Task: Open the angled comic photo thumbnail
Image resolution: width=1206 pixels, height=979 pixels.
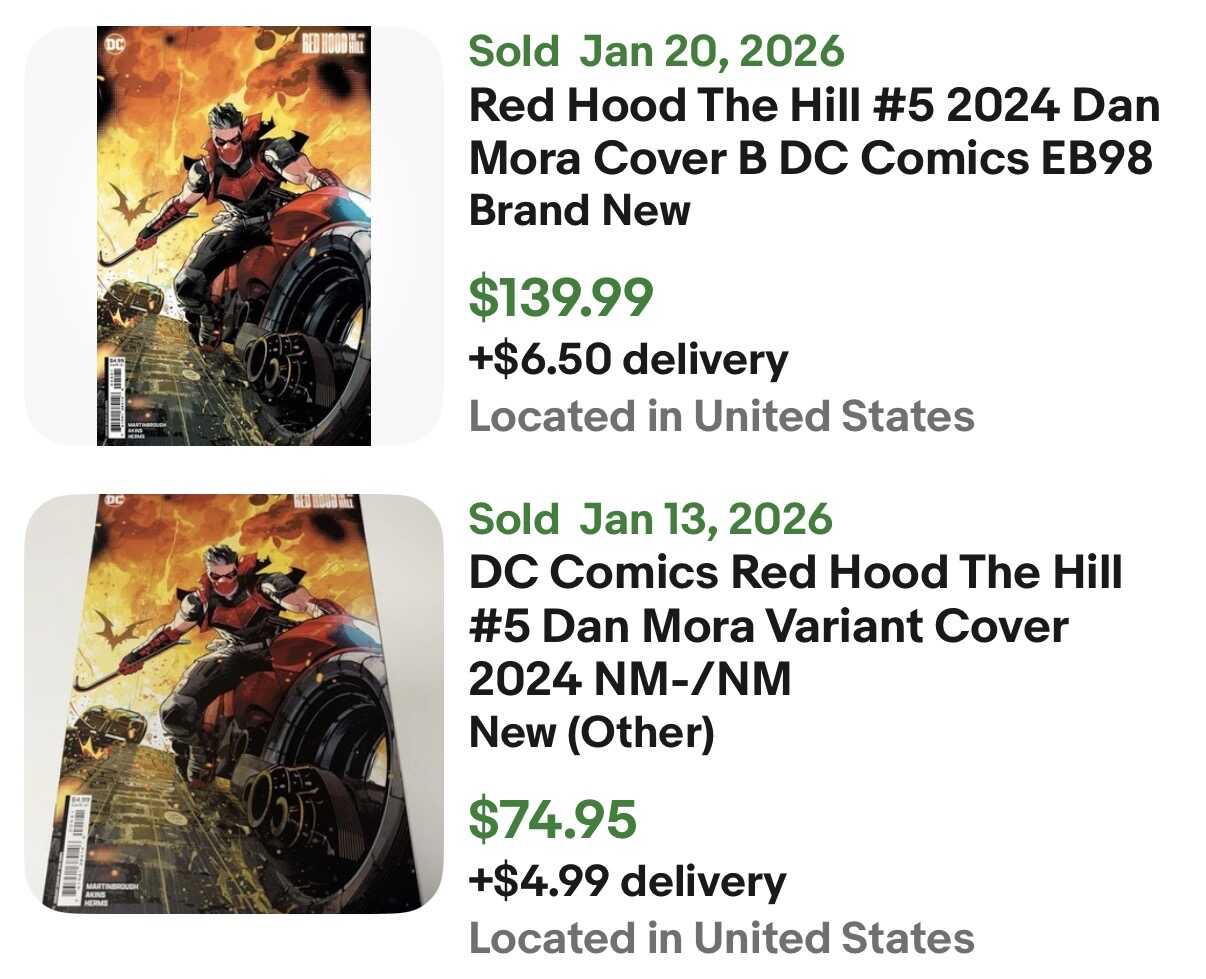Action: click(233, 703)
